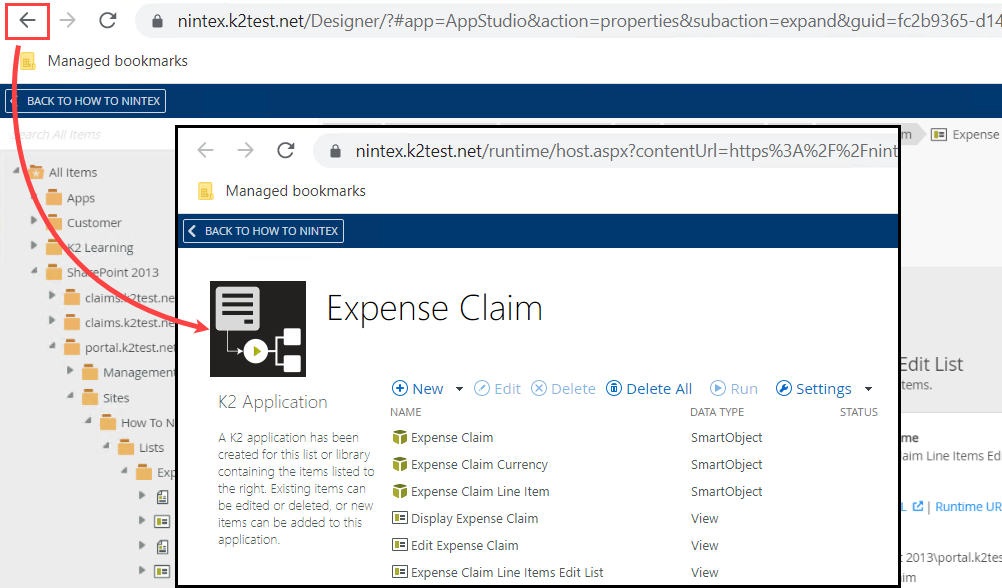The width and height of the screenshot is (1002, 588).
Task: Click the forward arrow in the front browser window
Action: coord(245,150)
